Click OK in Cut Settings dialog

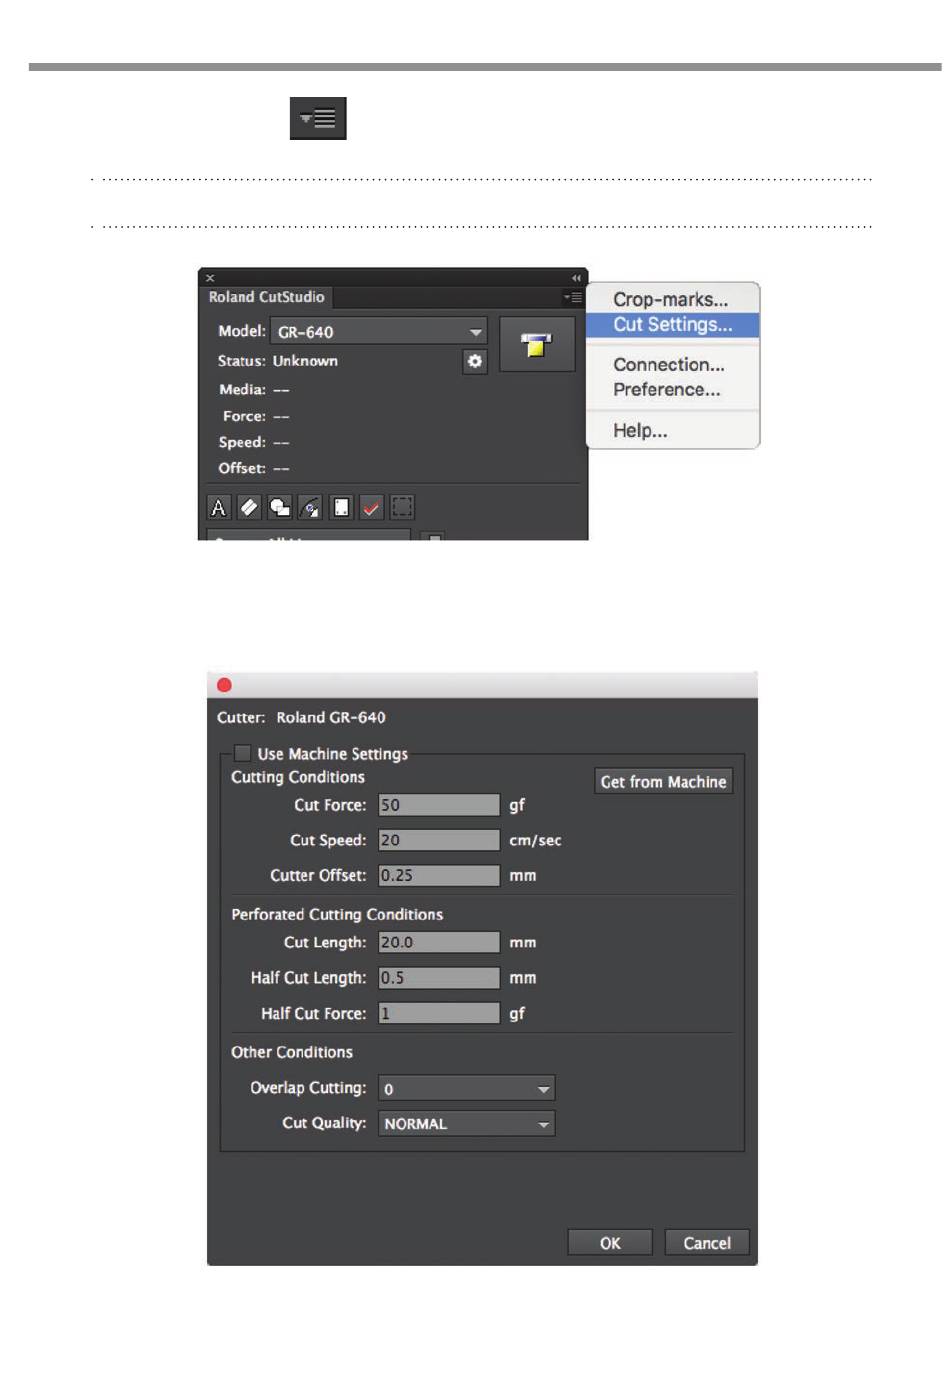610,1242
